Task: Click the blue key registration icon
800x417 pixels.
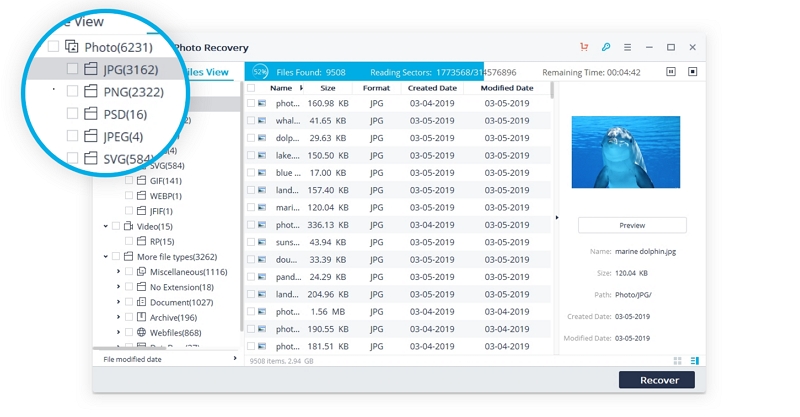Action: [x=606, y=47]
